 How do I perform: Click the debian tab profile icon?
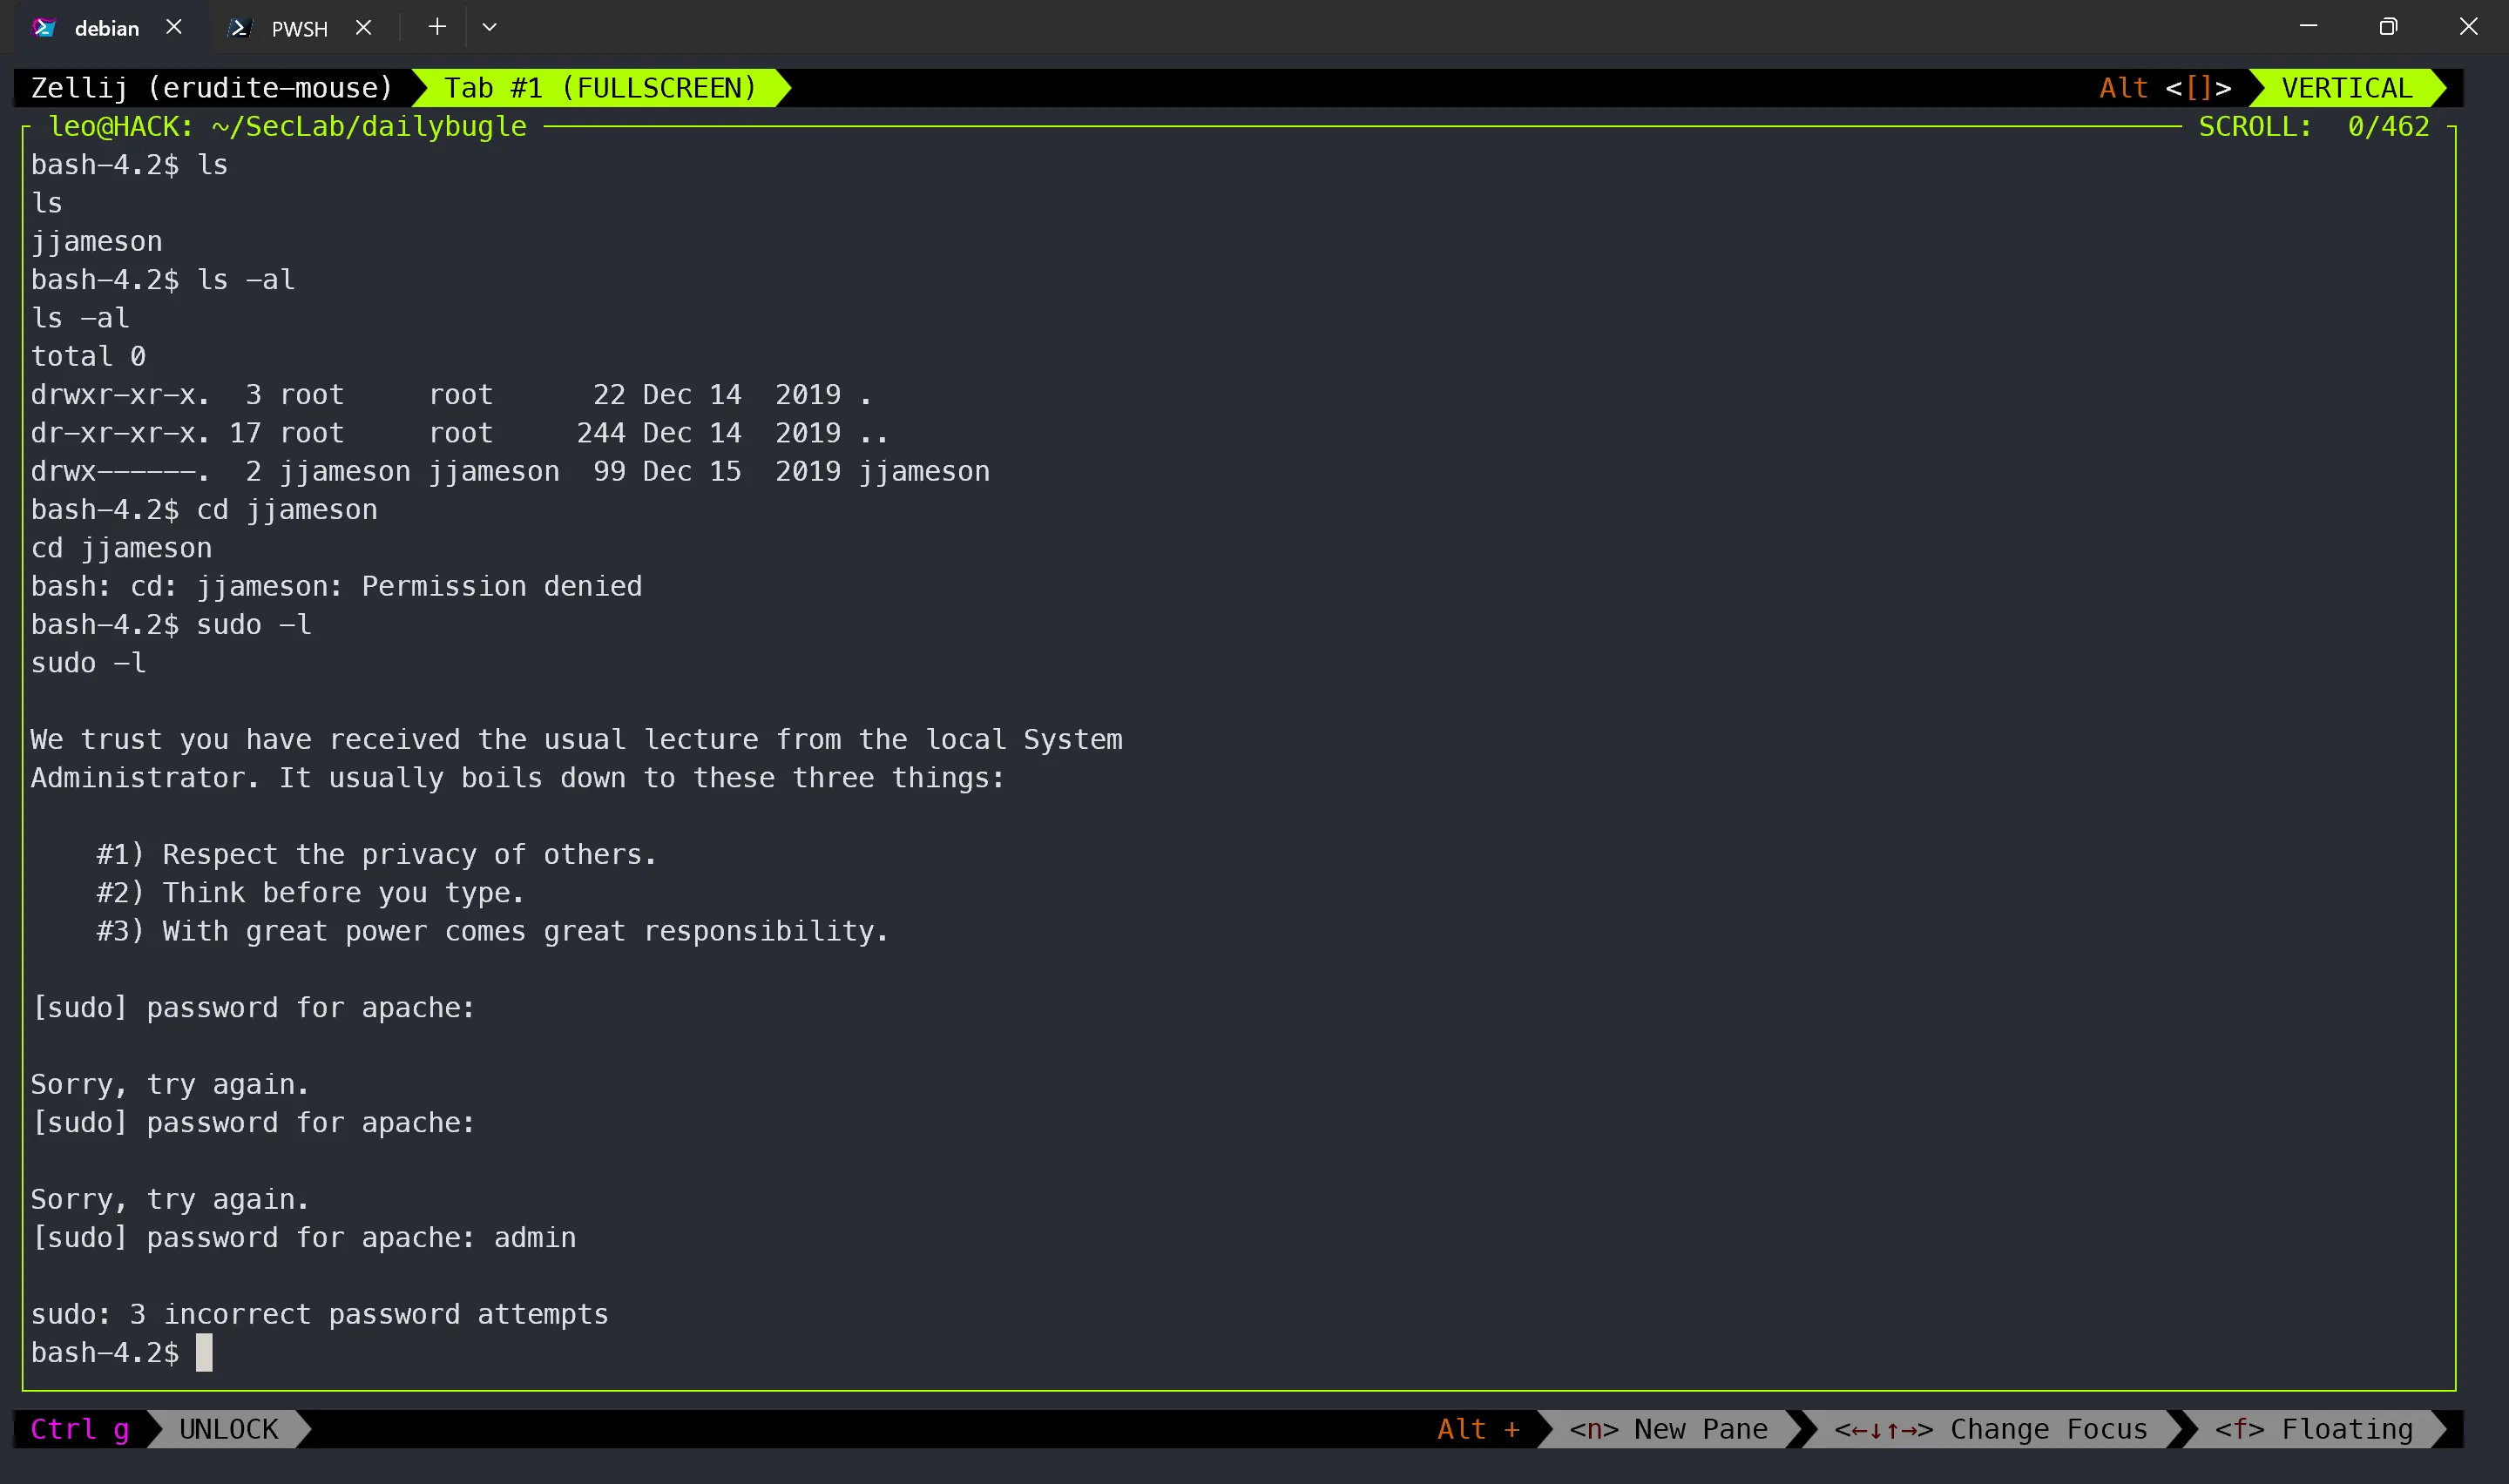[44, 28]
